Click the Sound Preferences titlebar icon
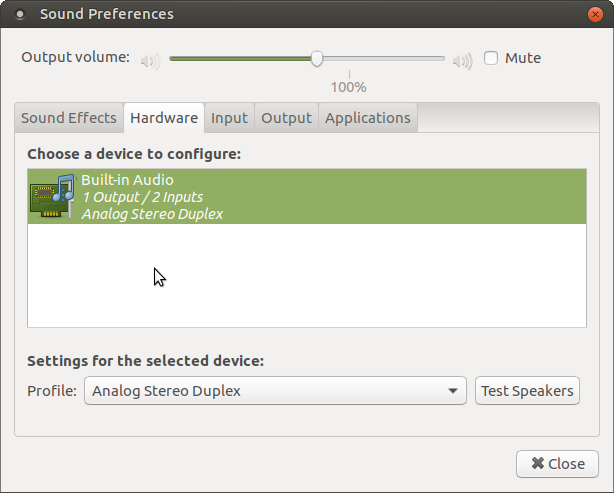Viewport: 614px width, 493px height. point(20,14)
